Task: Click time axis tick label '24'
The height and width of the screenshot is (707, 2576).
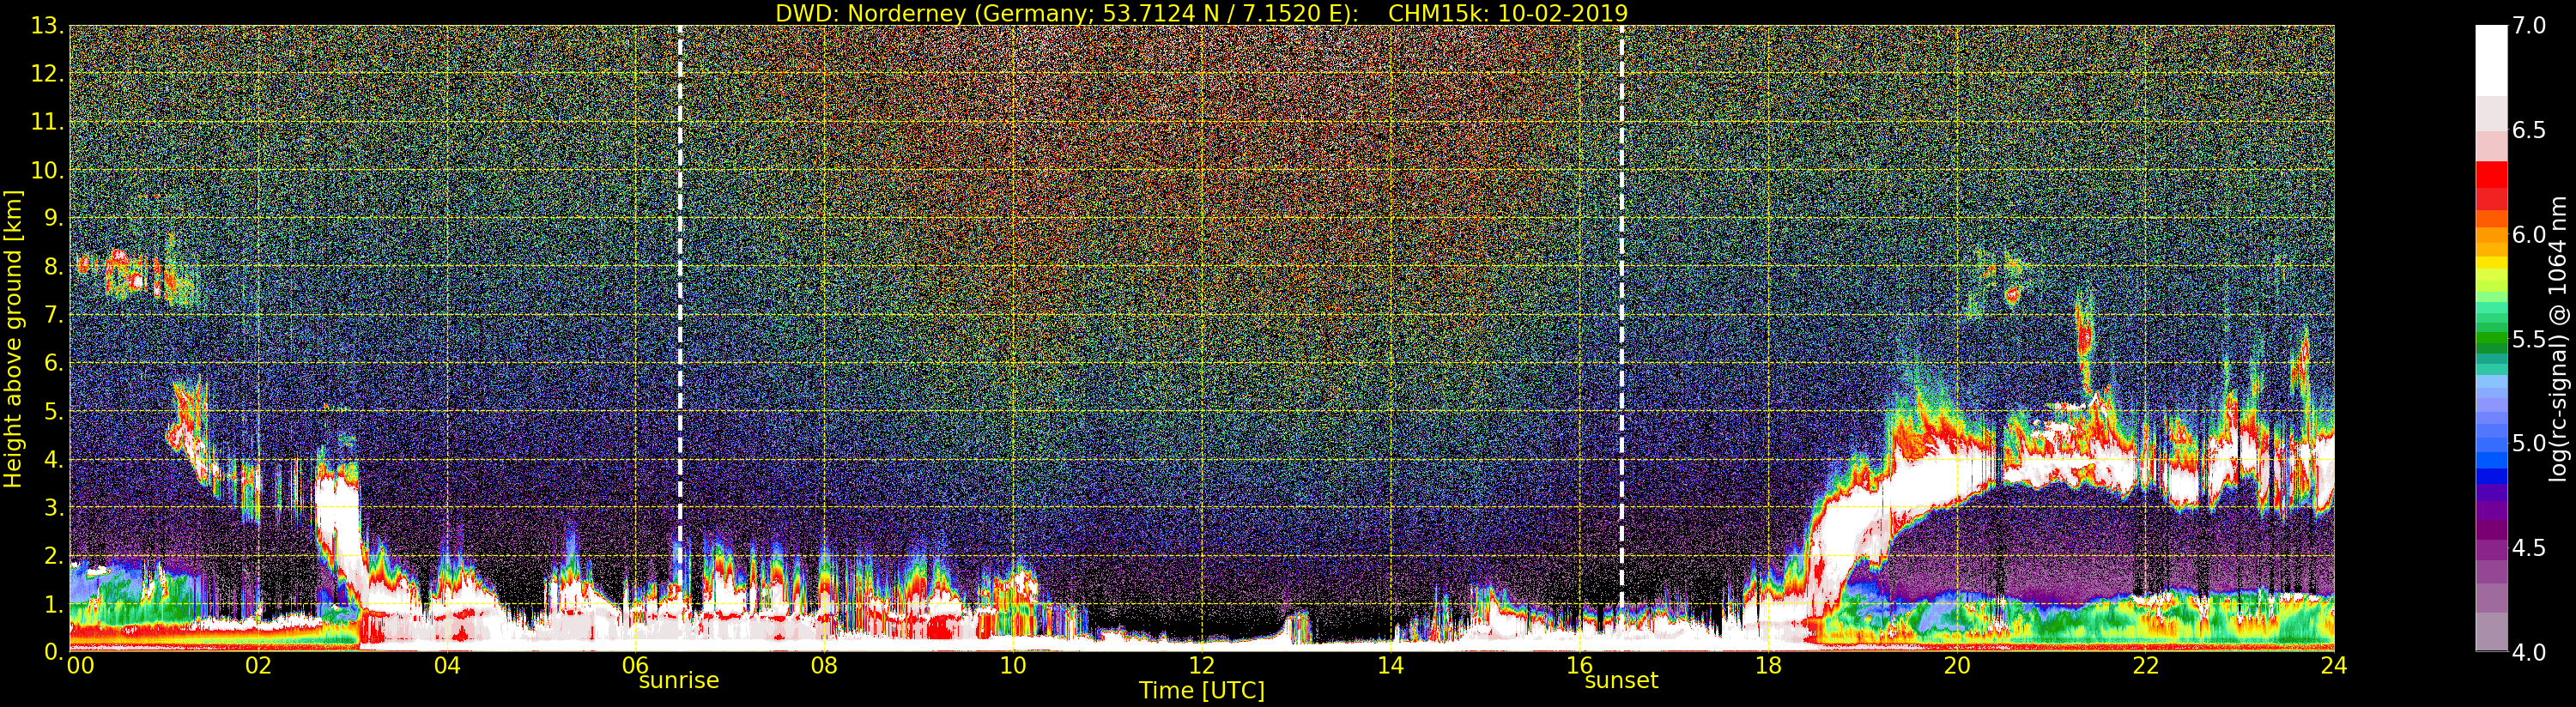Action: click(x=2334, y=666)
